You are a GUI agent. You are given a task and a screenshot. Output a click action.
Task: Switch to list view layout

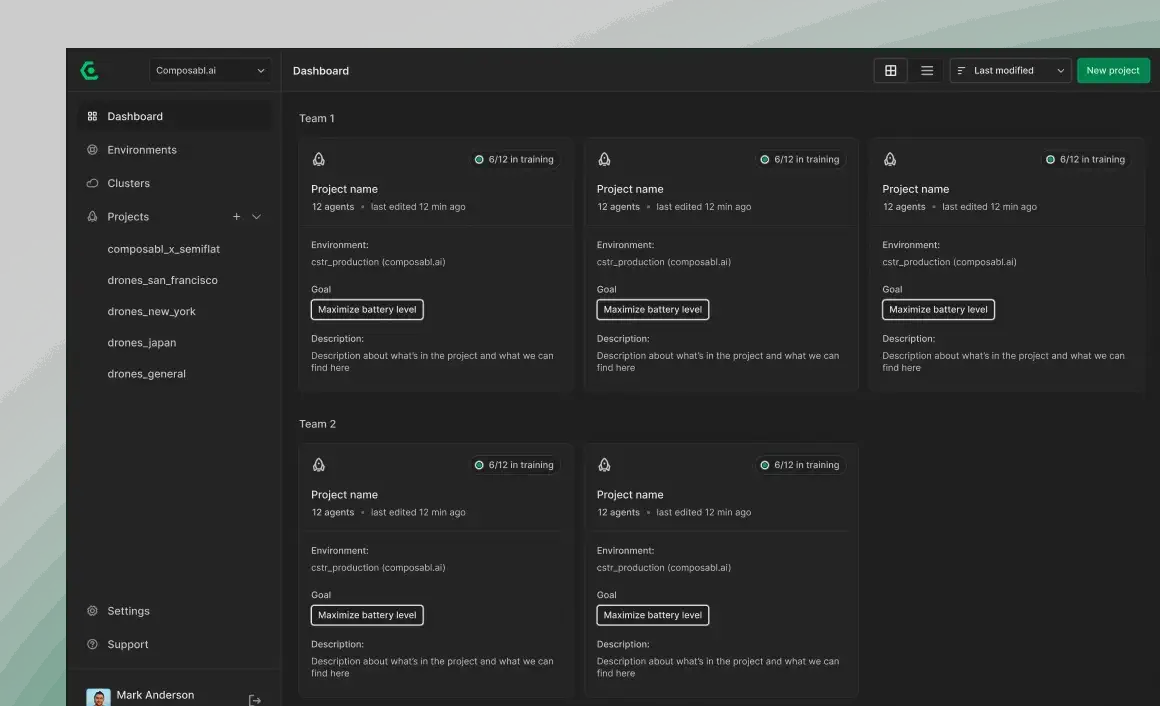pyautogui.click(x=927, y=70)
